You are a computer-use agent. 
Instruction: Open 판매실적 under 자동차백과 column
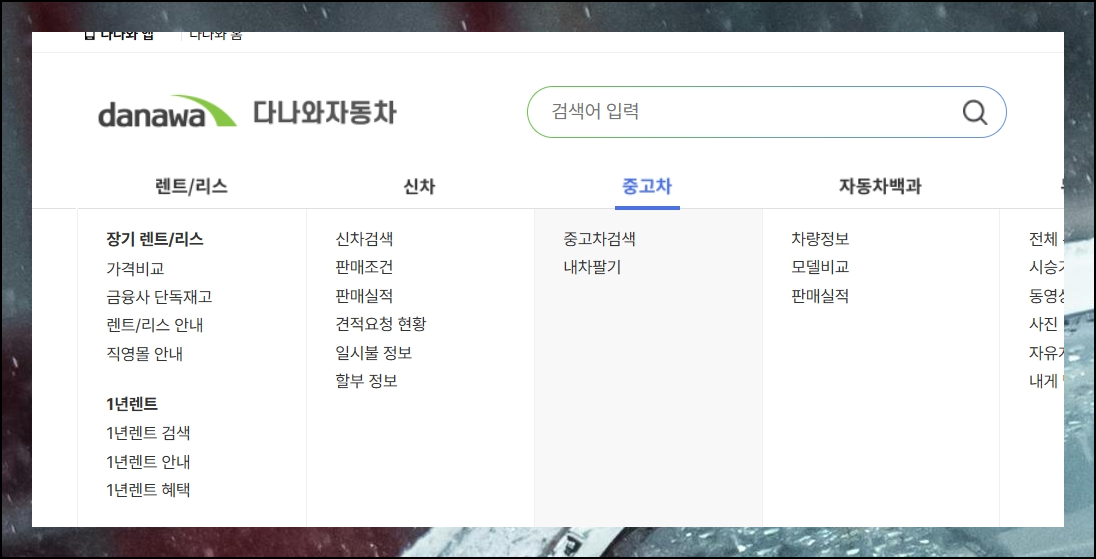(x=820, y=296)
